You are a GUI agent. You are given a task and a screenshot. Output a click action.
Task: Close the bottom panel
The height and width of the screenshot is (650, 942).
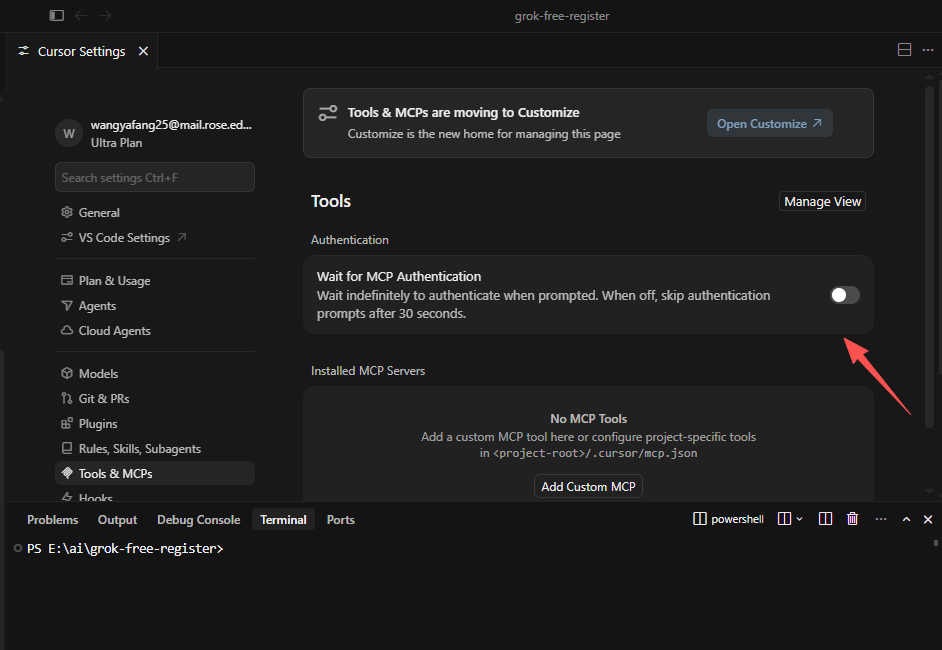tap(928, 519)
